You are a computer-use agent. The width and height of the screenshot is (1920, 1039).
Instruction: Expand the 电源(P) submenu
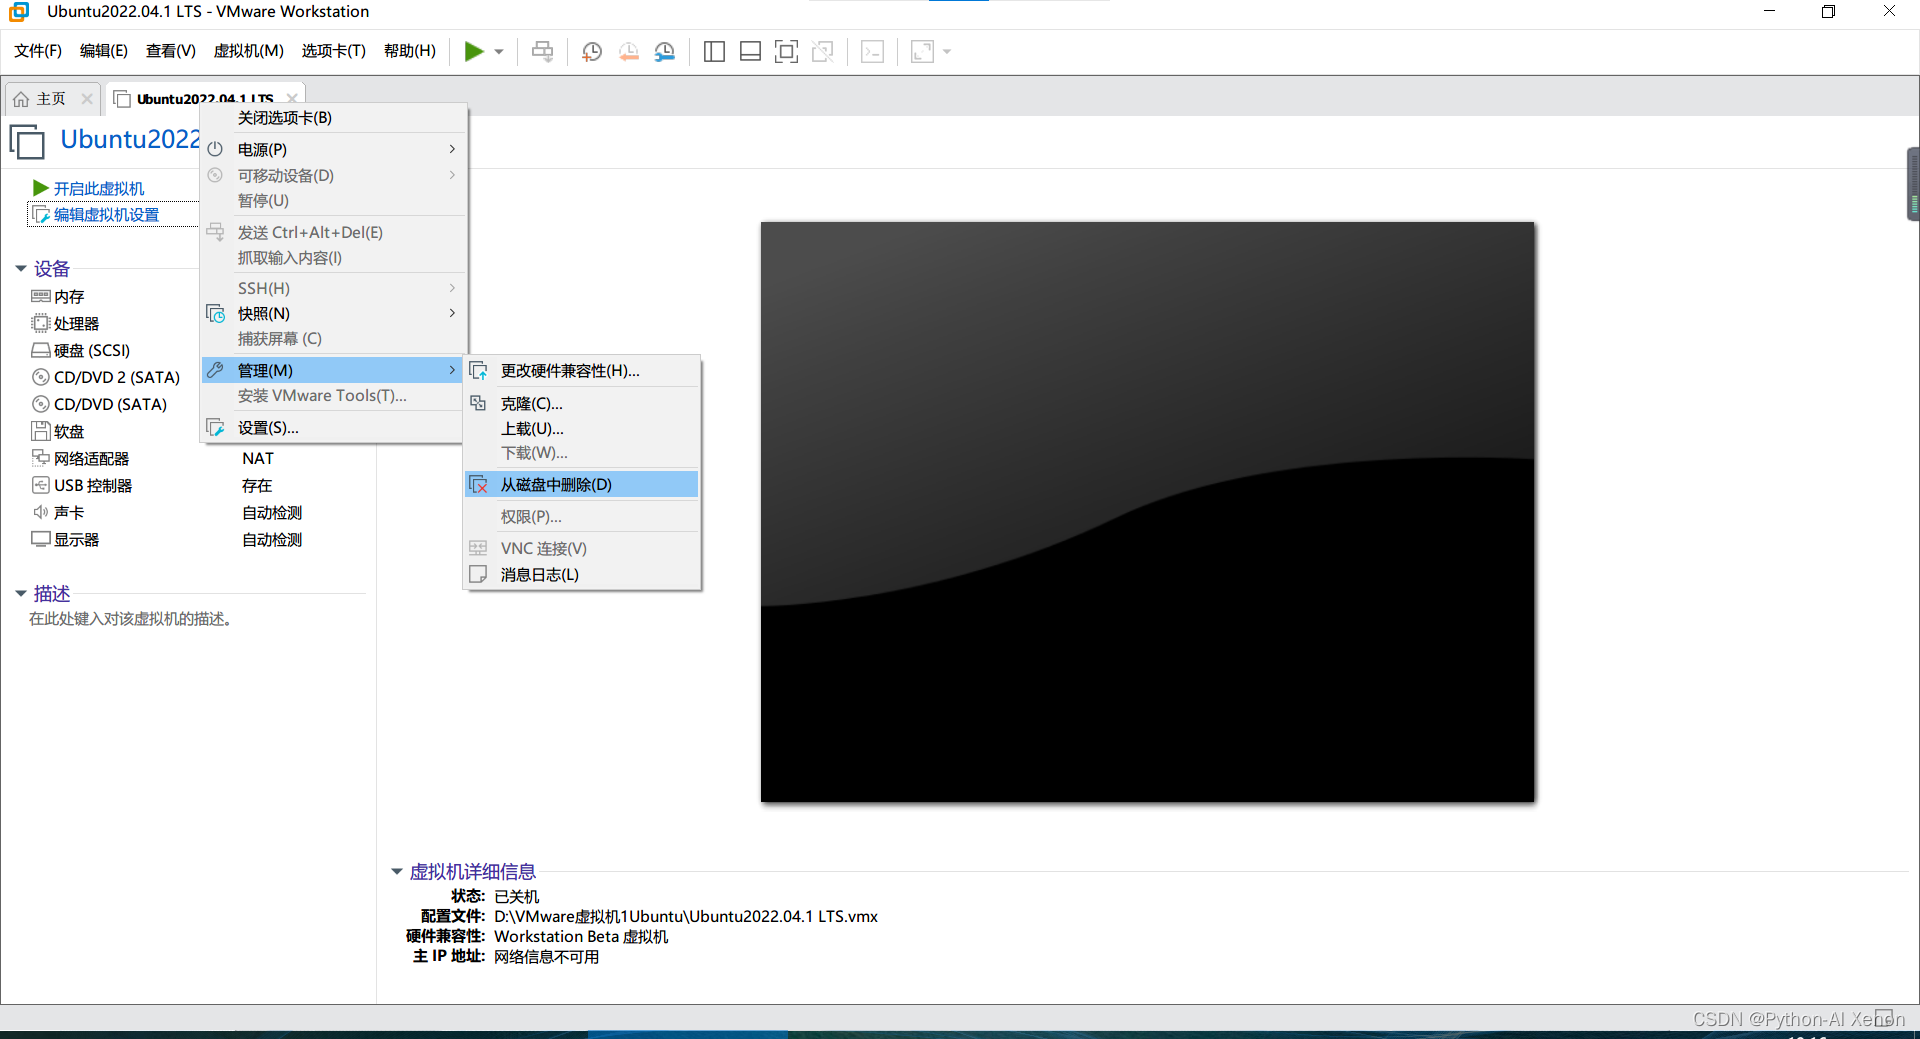click(334, 149)
